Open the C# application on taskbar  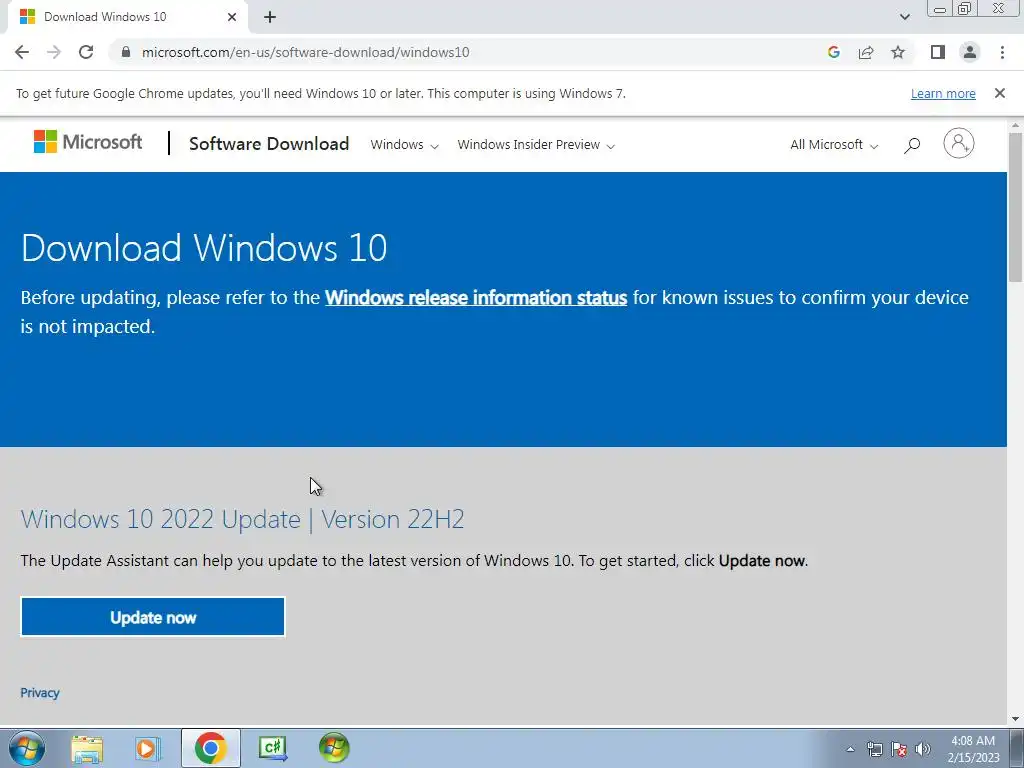[x=272, y=748]
